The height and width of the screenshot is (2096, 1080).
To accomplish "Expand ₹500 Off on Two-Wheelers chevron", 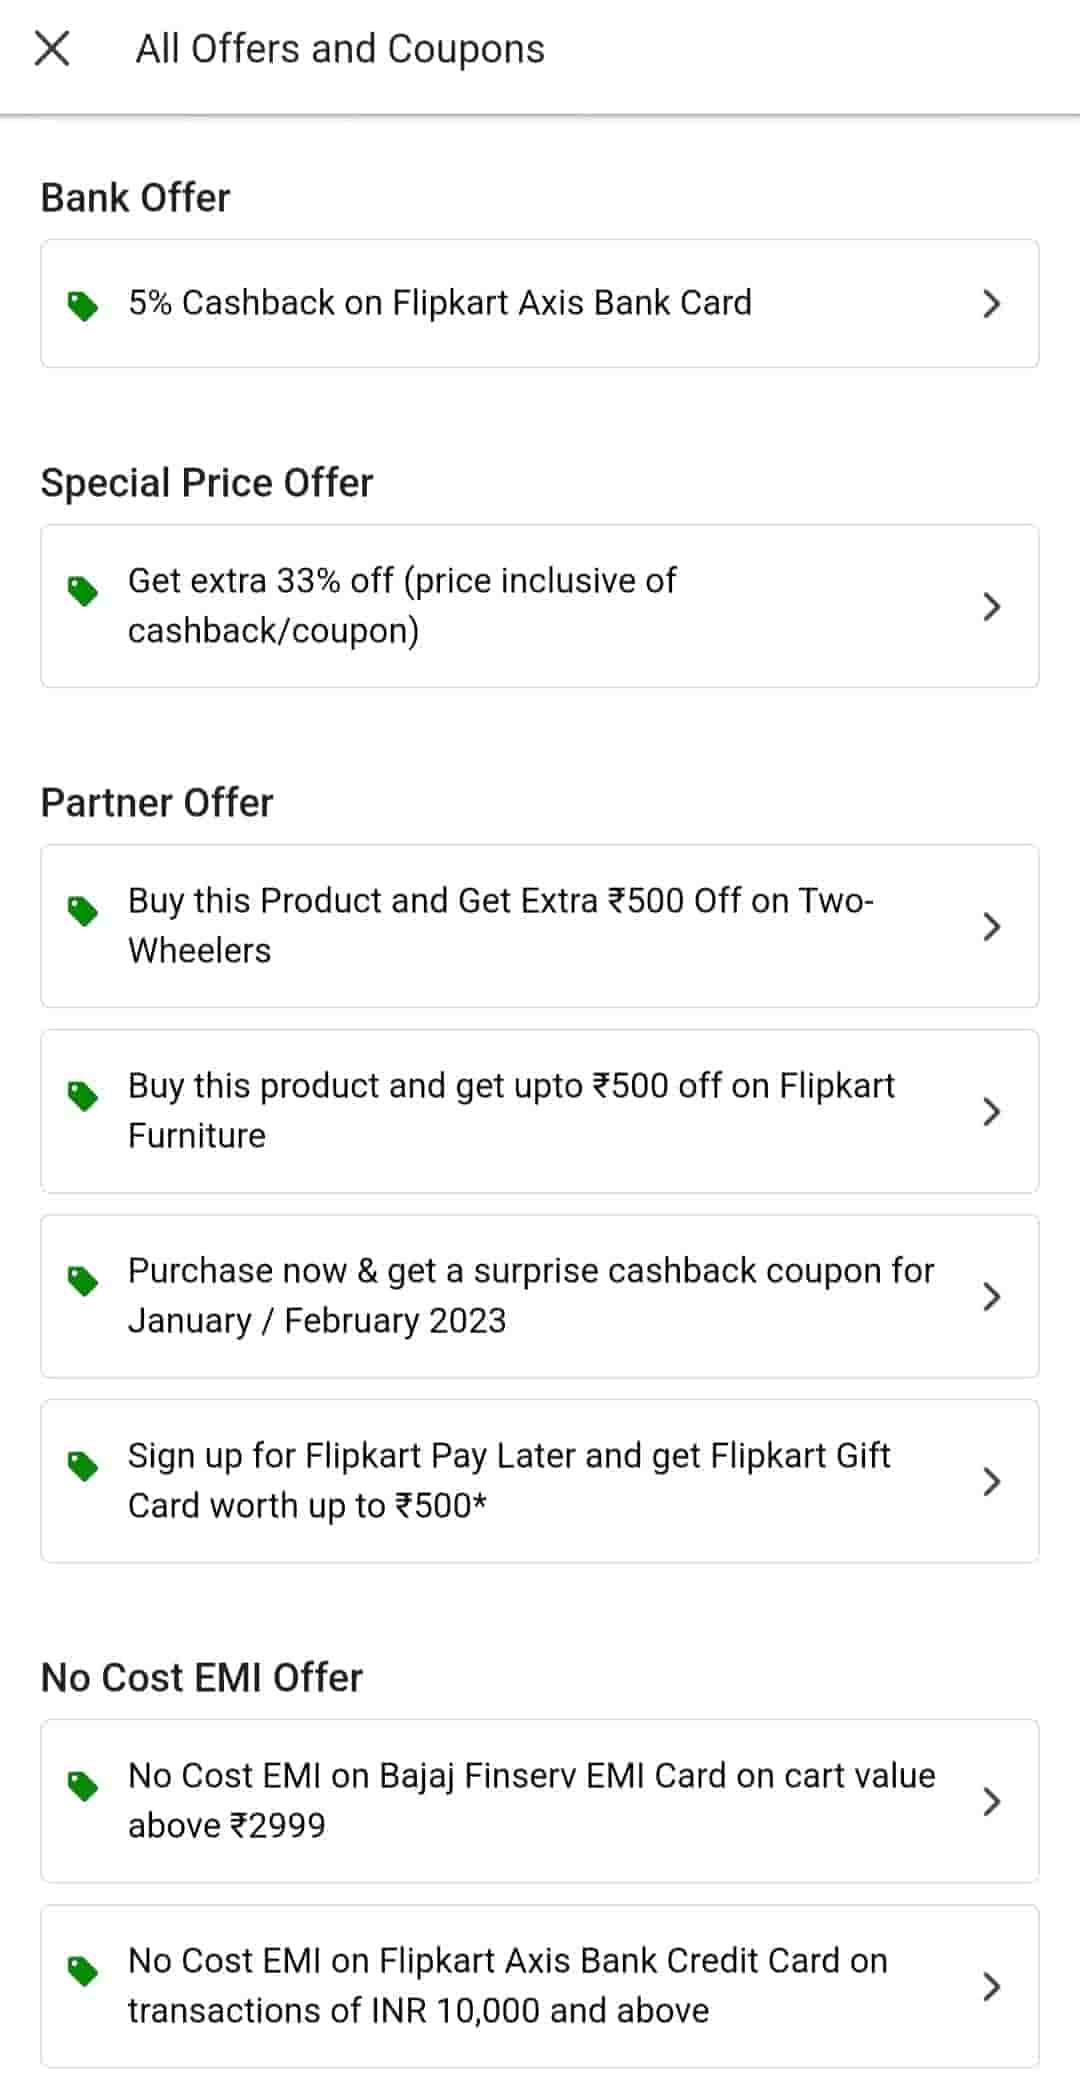I will click(x=991, y=926).
